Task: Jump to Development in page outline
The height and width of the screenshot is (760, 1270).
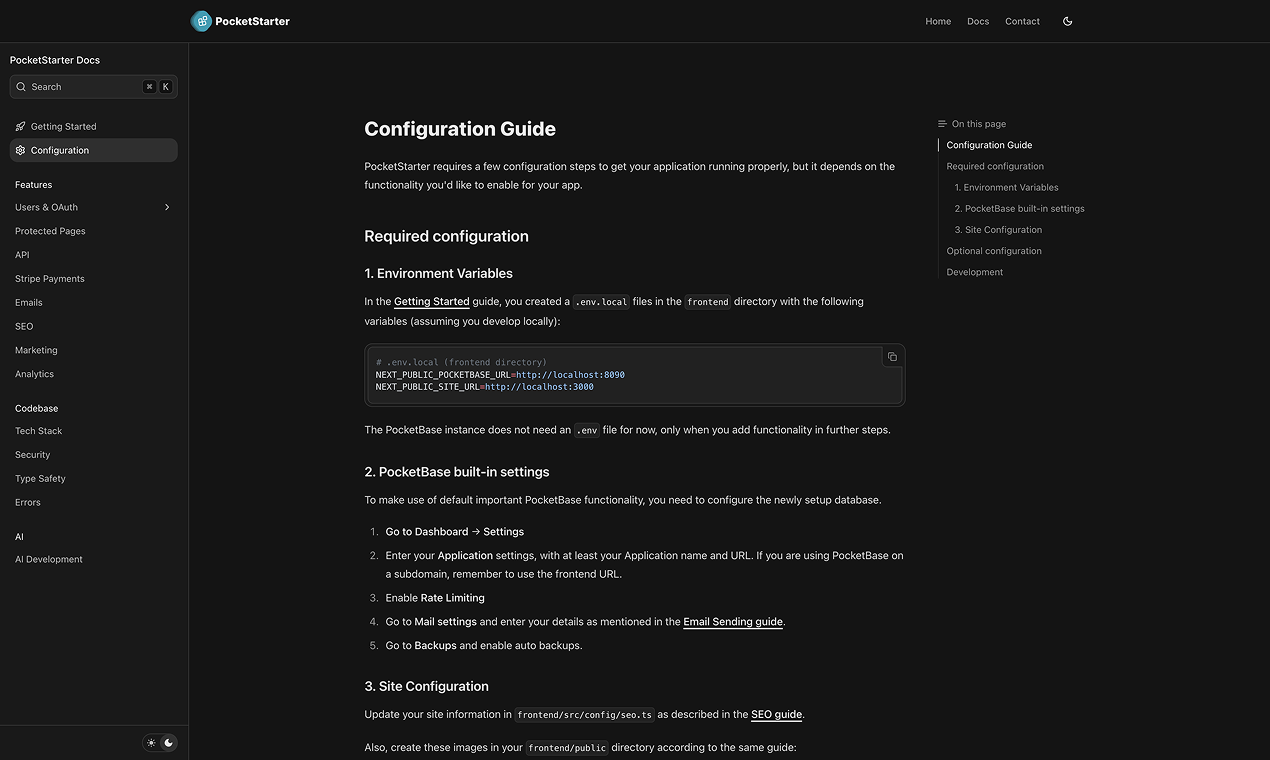Action: point(975,272)
